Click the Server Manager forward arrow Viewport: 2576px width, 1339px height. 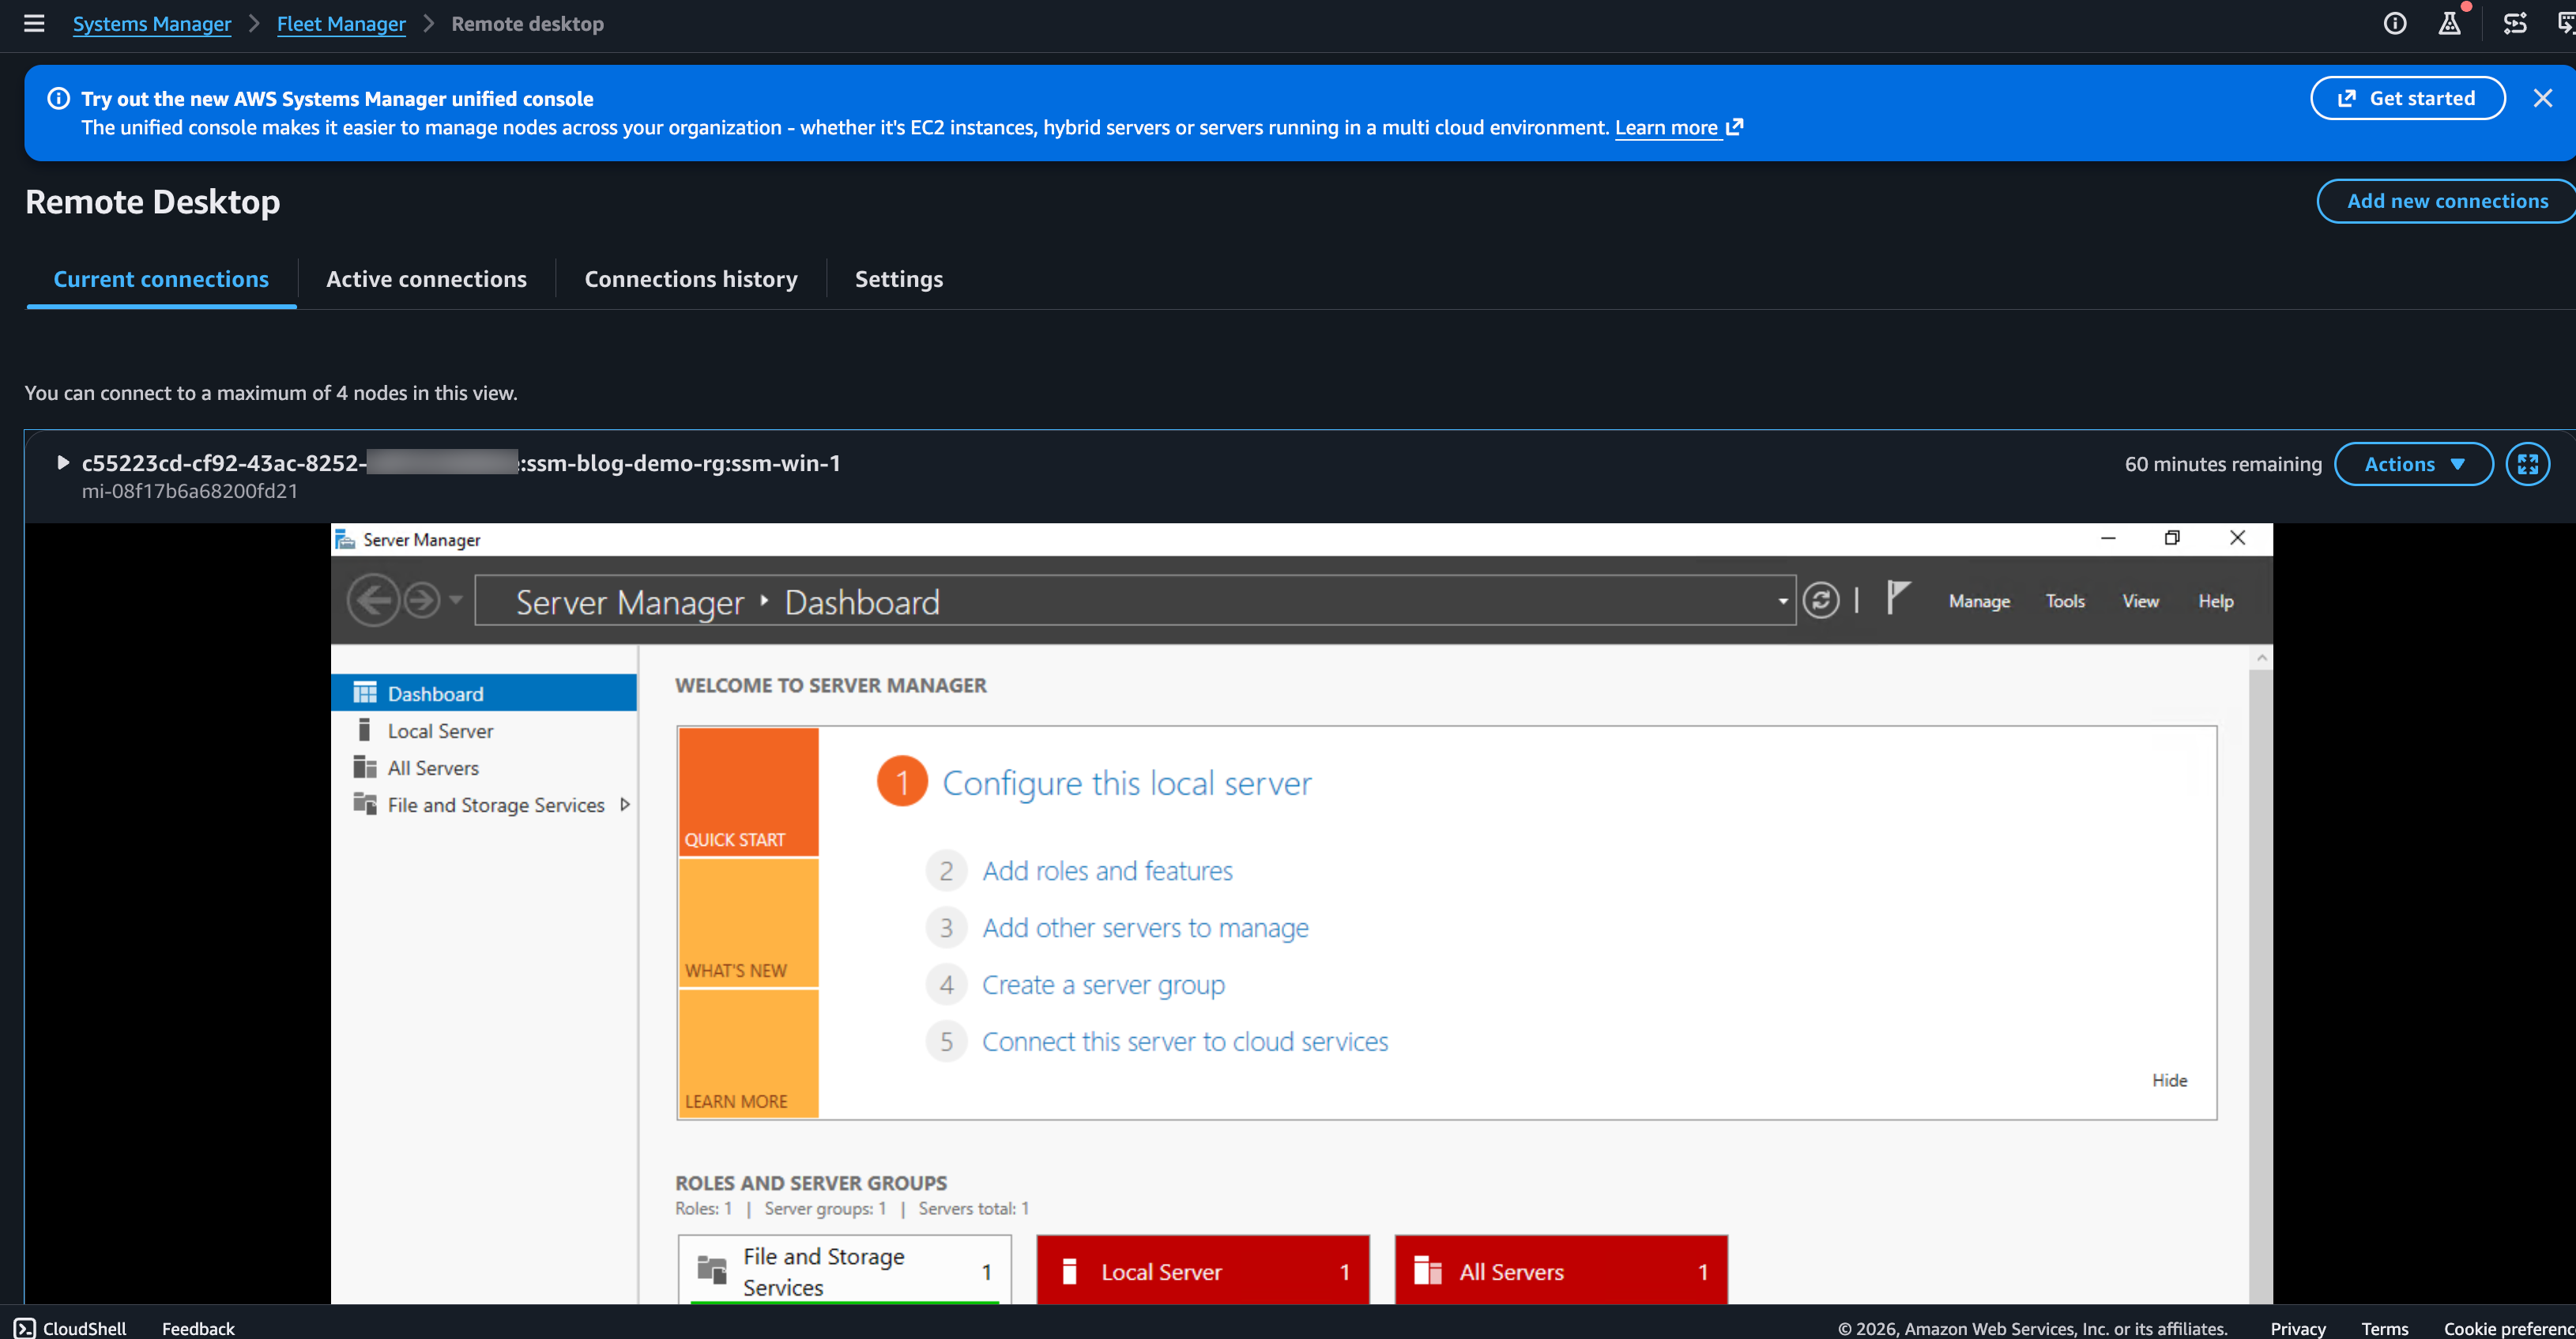pyautogui.click(x=422, y=600)
